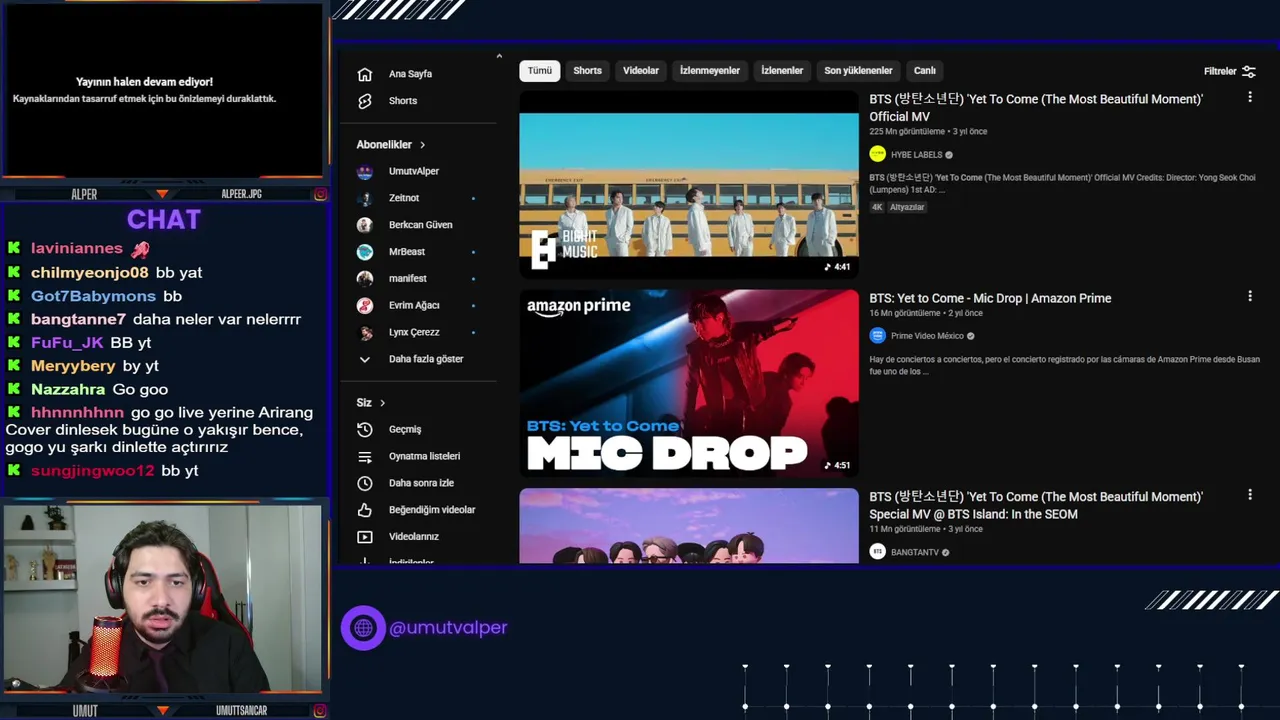Select the İzlenenler filter chip

click(x=782, y=71)
